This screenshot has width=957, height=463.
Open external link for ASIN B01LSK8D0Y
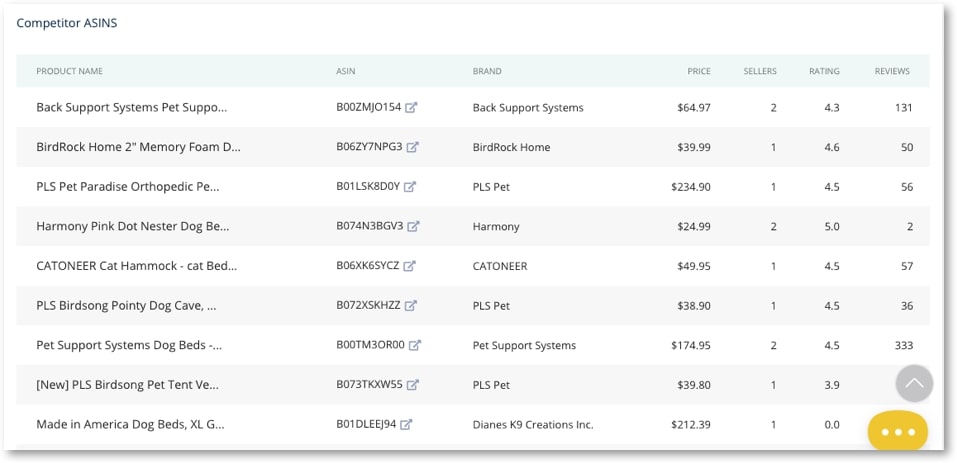pos(410,187)
